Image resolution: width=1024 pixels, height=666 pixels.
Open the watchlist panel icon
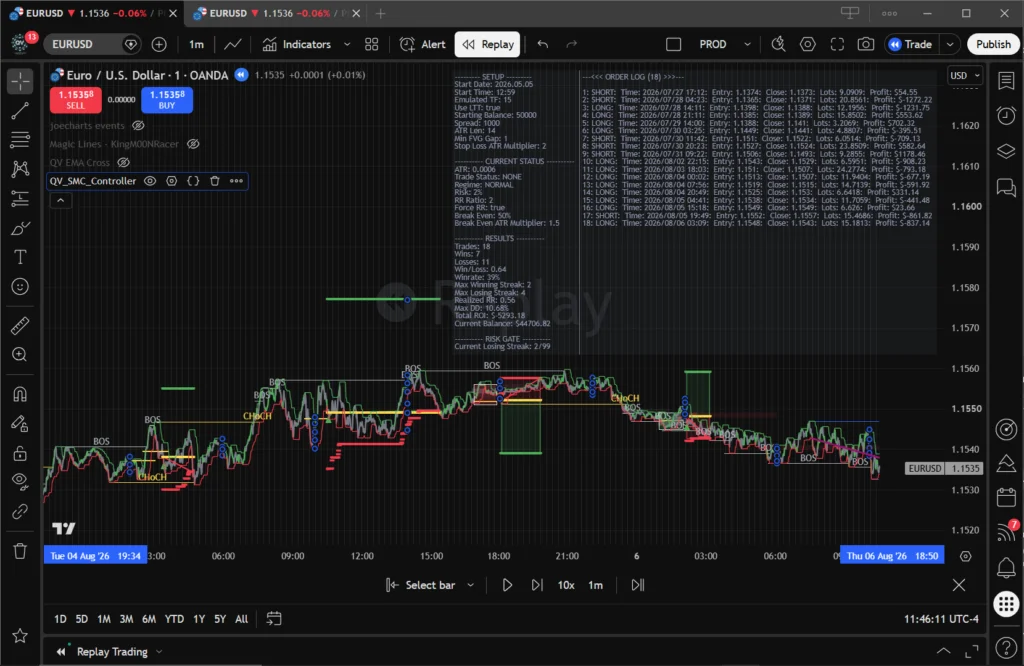[x=1006, y=81]
